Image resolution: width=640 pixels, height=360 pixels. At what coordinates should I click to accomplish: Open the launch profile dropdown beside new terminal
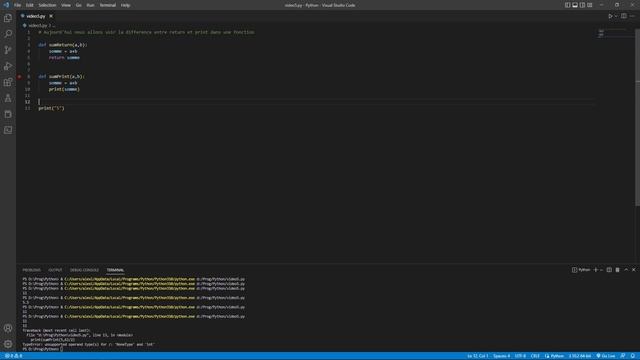tap(601, 270)
